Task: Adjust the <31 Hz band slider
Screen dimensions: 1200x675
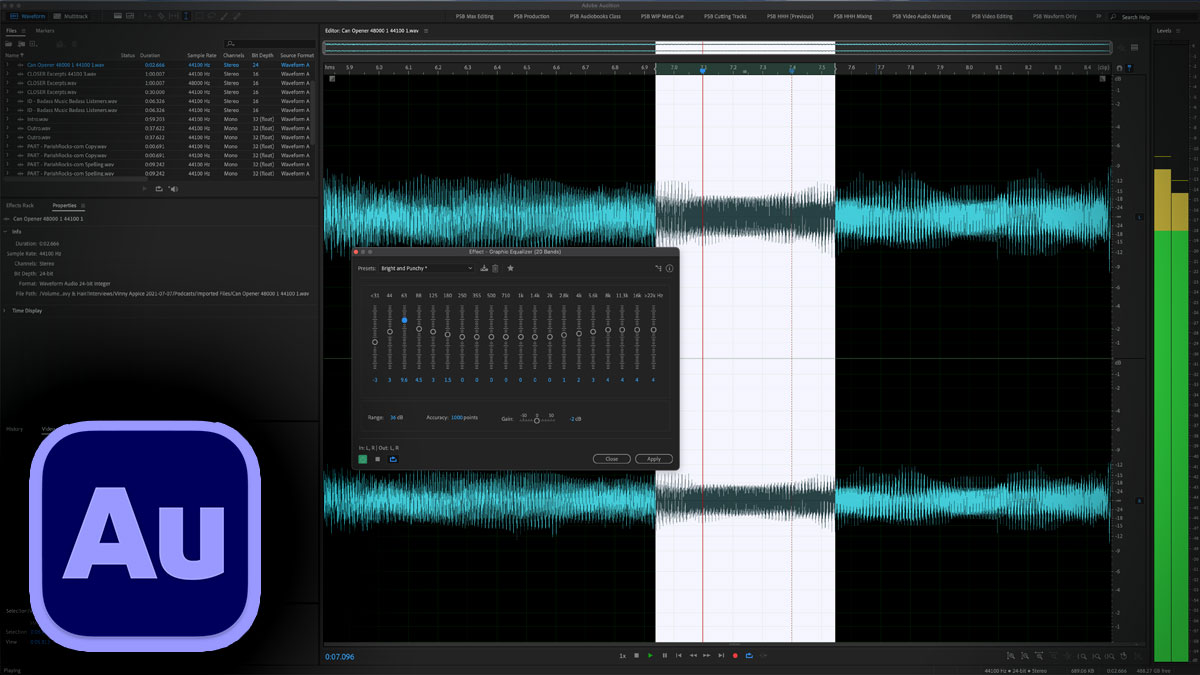Action: pyautogui.click(x=375, y=342)
